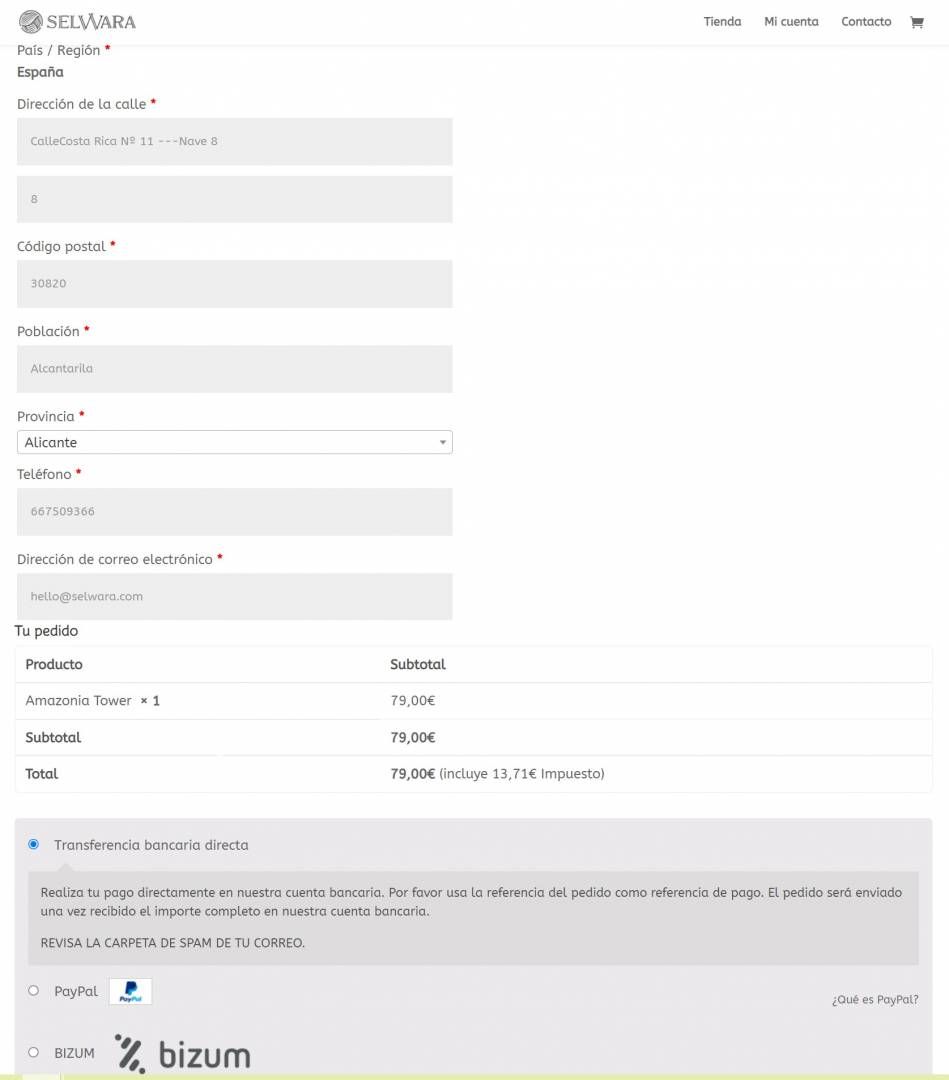This screenshot has height=1080, width=949.
Task: Click the Amazonia Tower product row
Action: click(474, 701)
